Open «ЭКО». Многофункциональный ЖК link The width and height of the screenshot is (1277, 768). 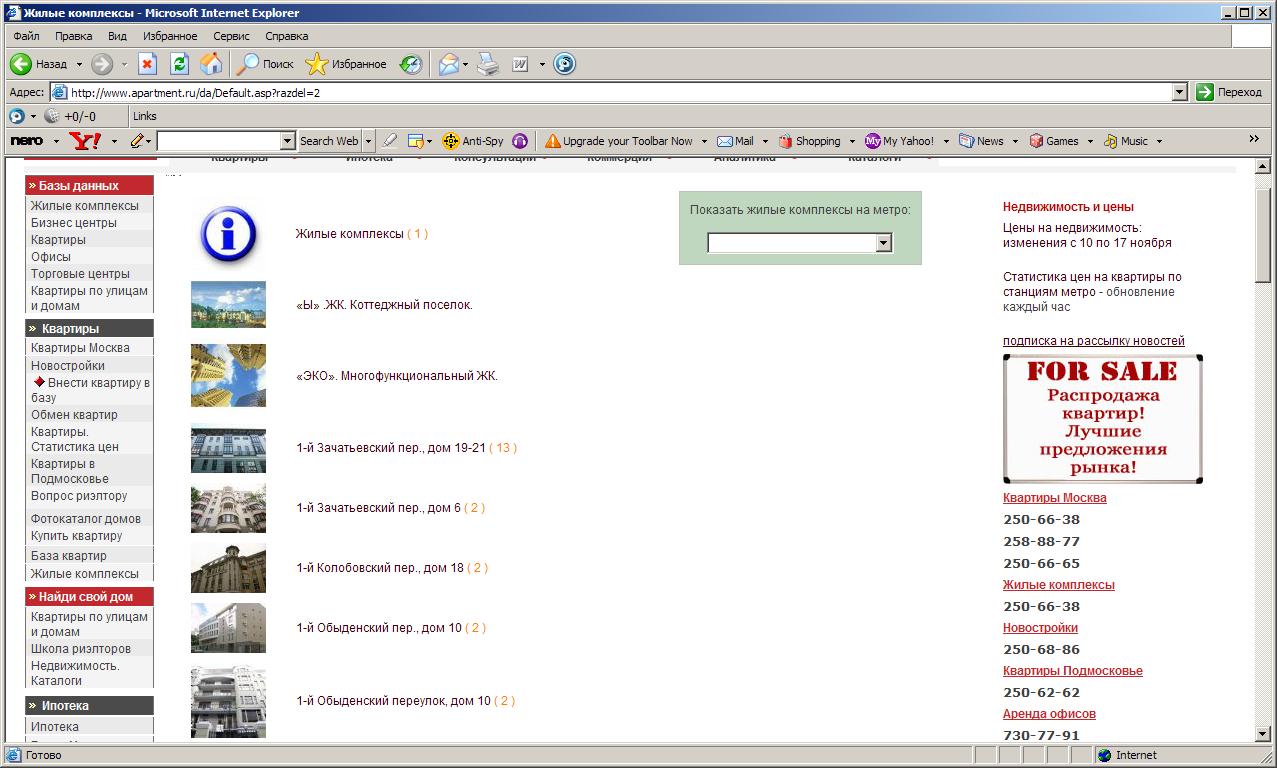(x=397, y=376)
